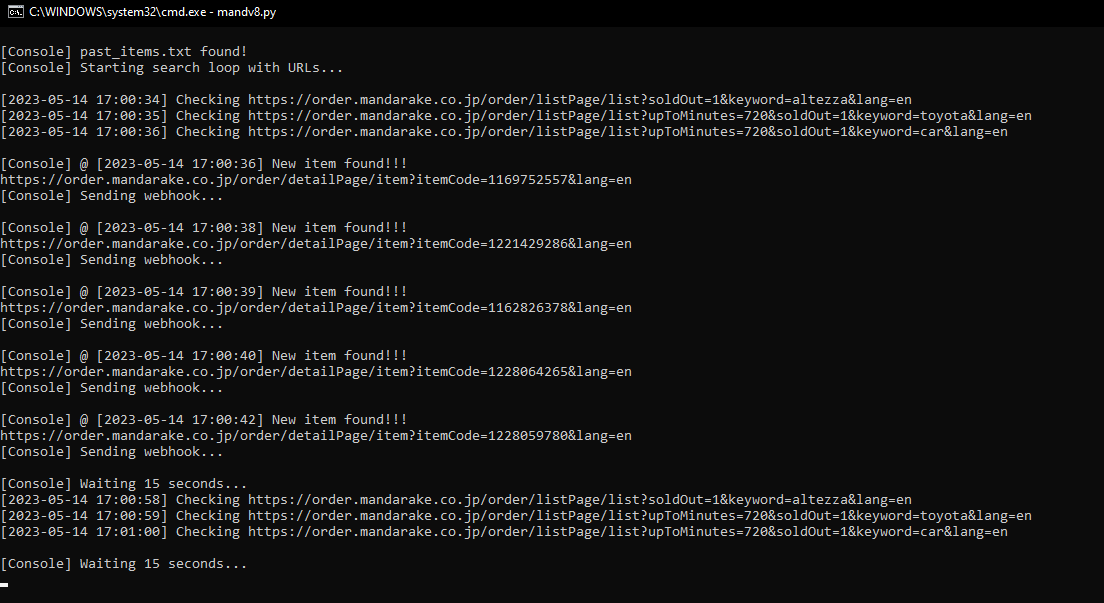
Task: Click the Starting search loop with URLs line
Action: (x=170, y=67)
